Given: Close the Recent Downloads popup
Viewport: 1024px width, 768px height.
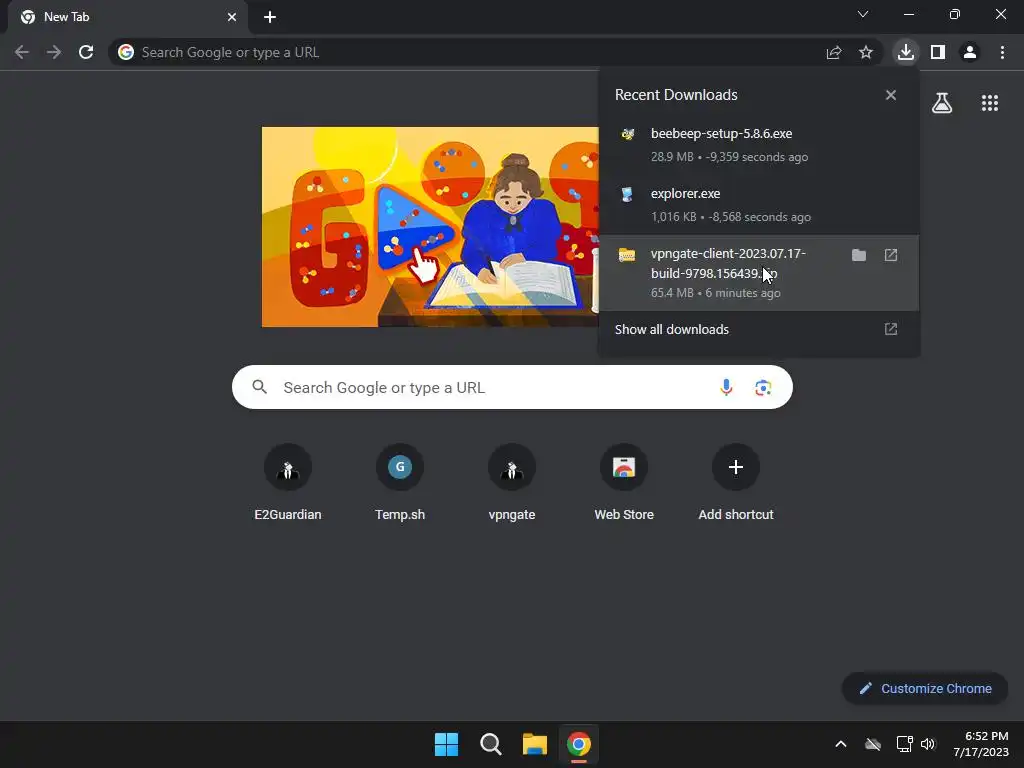Looking at the screenshot, I should tap(891, 95).
